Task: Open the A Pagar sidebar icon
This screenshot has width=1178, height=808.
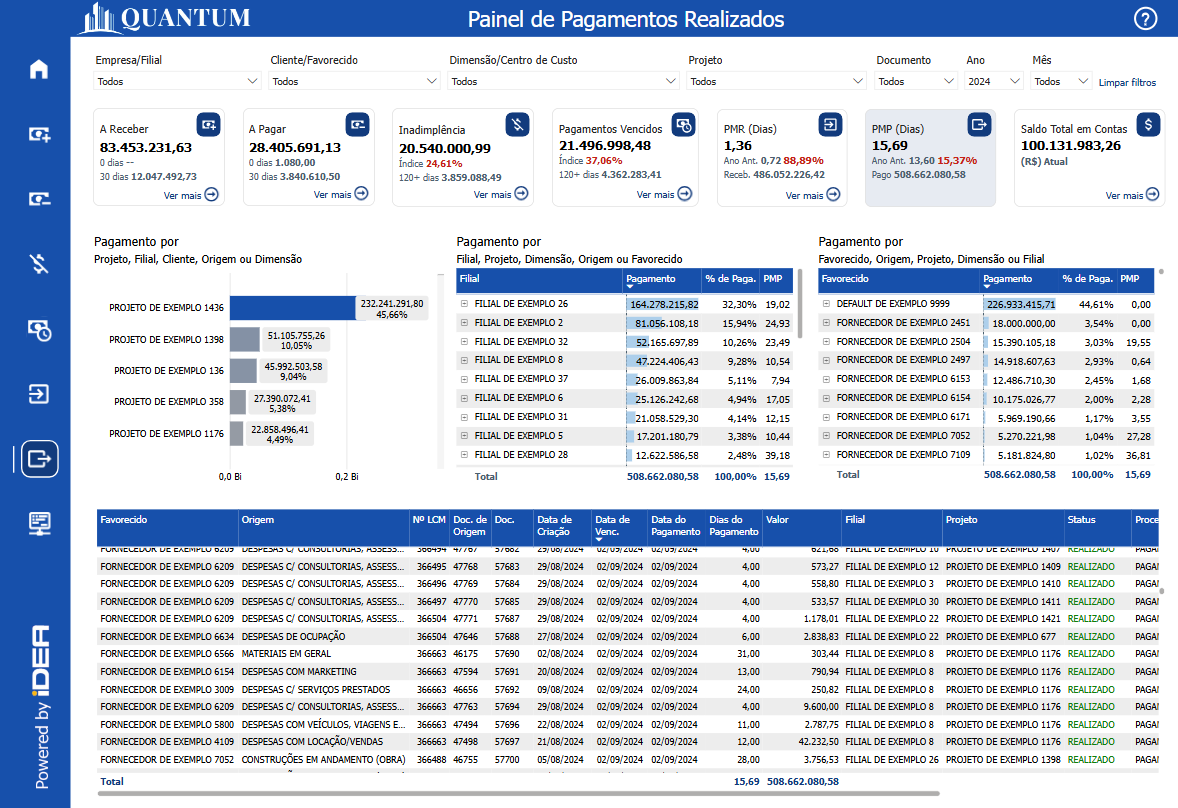Action: click(38, 198)
